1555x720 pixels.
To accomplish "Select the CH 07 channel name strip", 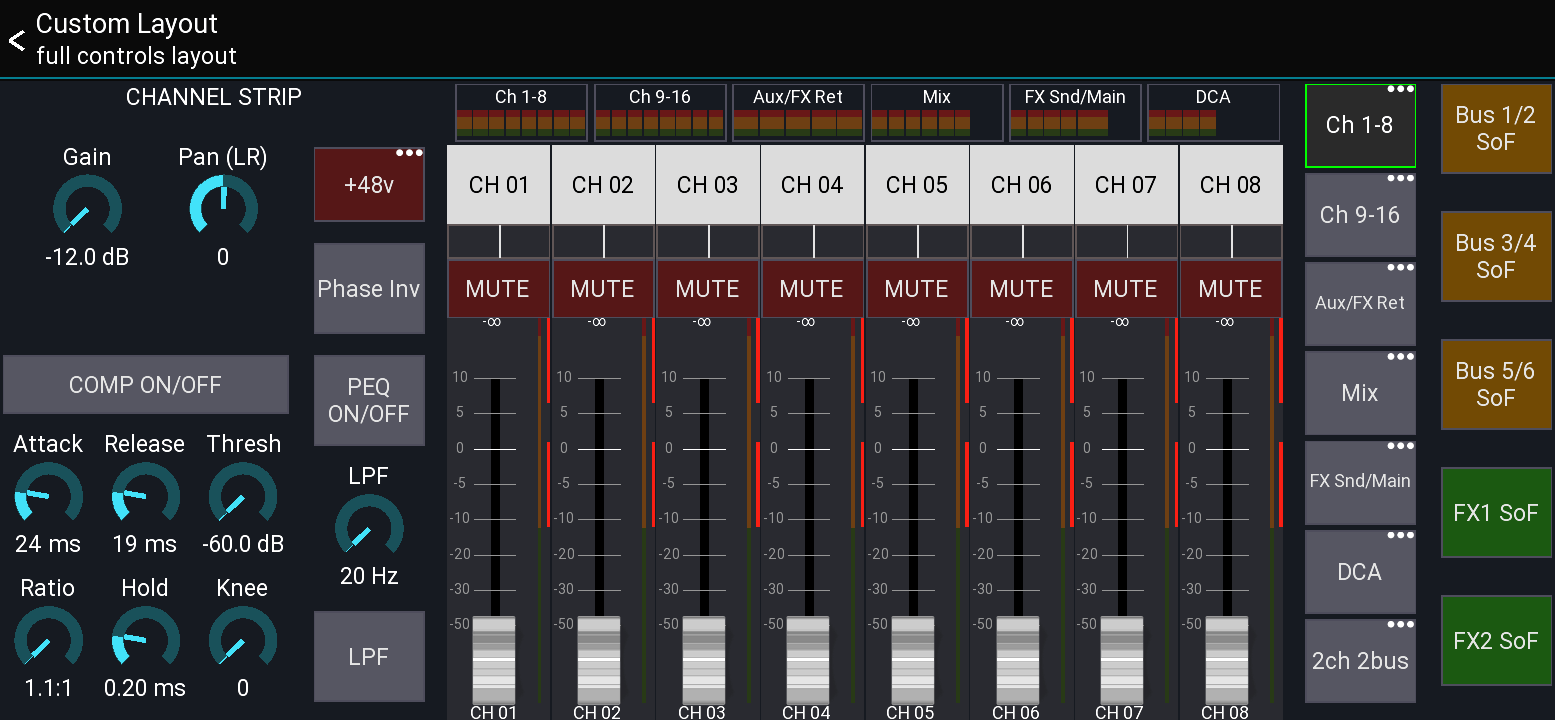I will click(x=1126, y=184).
